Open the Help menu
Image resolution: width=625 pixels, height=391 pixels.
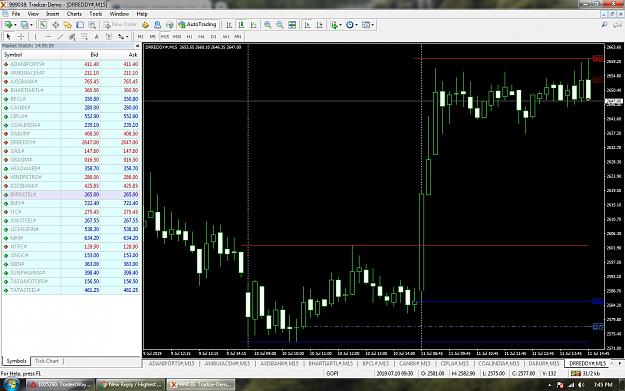142,14
